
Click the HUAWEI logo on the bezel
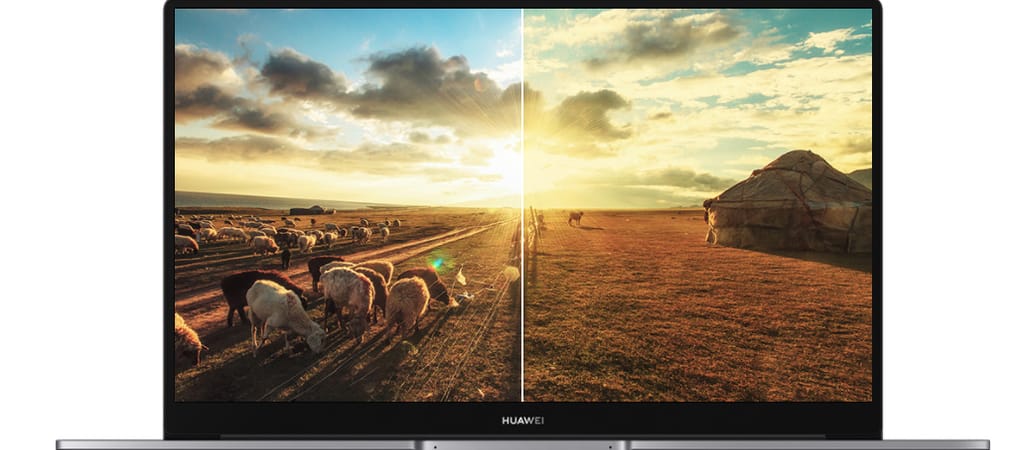pyautogui.click(x=522, y=420)
